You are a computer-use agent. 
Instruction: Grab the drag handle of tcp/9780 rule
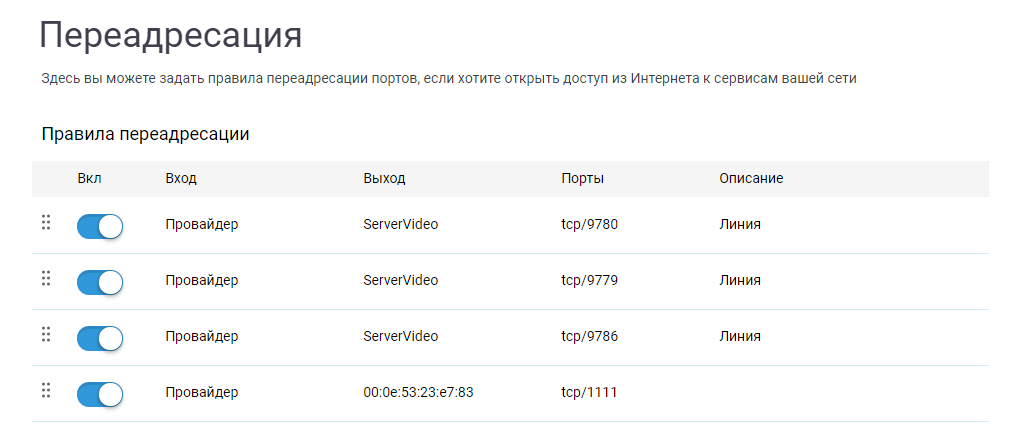coord(46,222)
